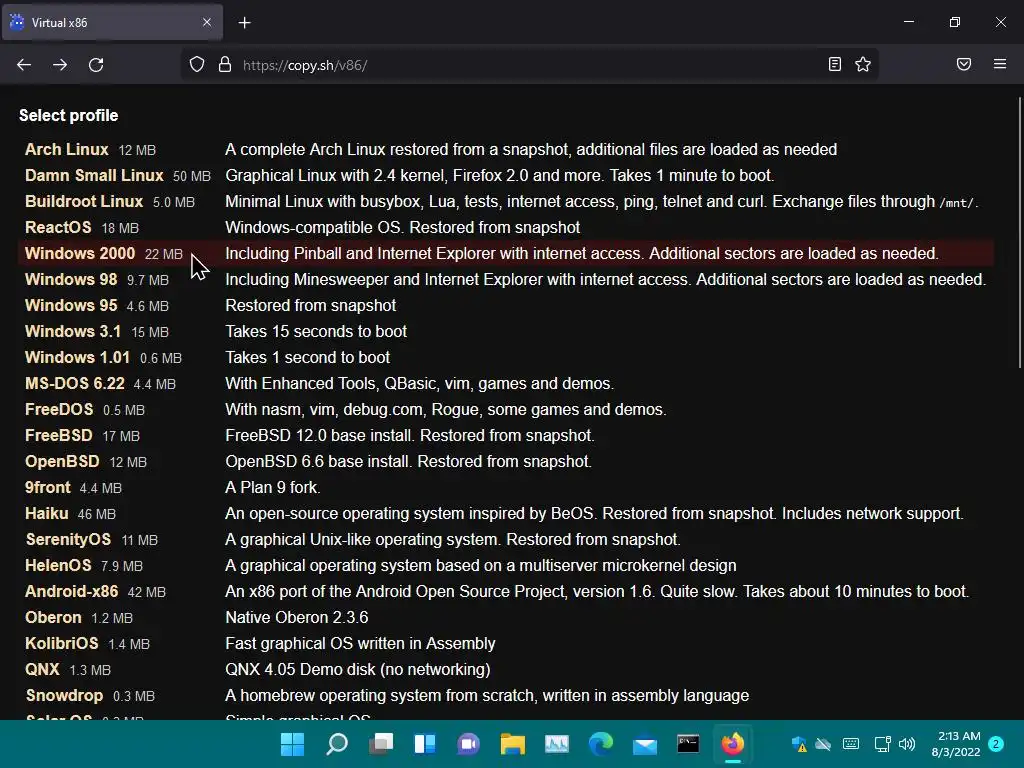Open Widgets from the taskbar
Screen dimensions: 1024x768
coord(424,744)
